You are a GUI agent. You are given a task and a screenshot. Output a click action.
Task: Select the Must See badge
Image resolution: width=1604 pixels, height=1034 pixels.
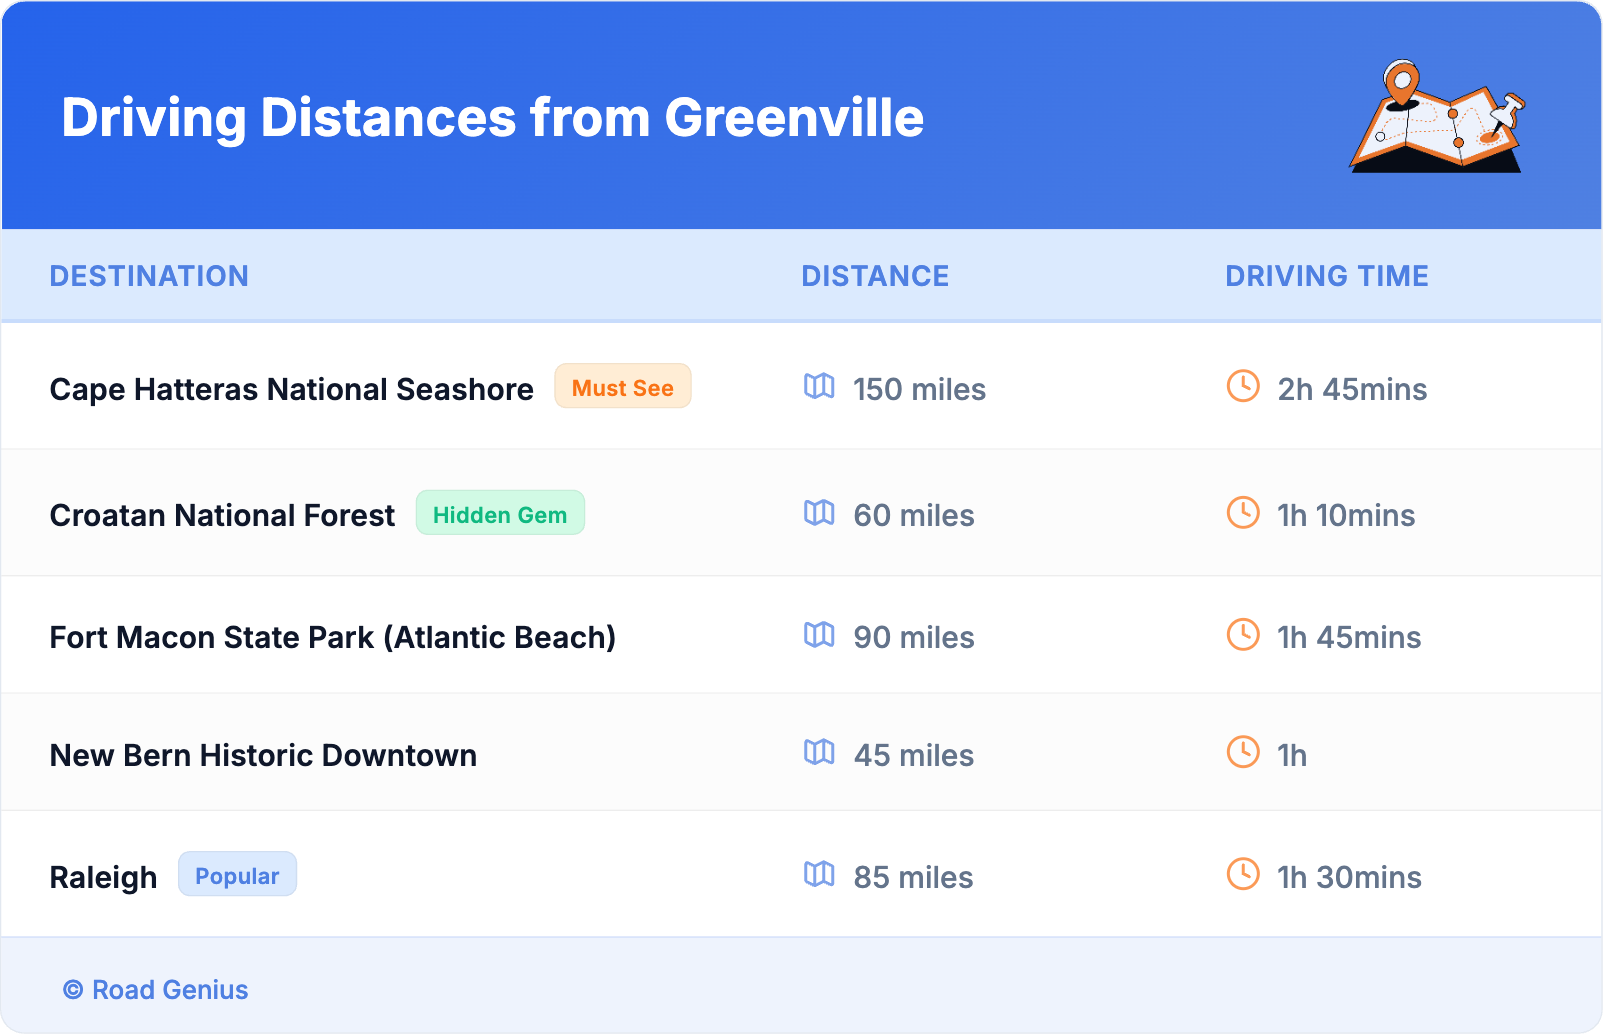pyautogui.click(x=622, y=387)
